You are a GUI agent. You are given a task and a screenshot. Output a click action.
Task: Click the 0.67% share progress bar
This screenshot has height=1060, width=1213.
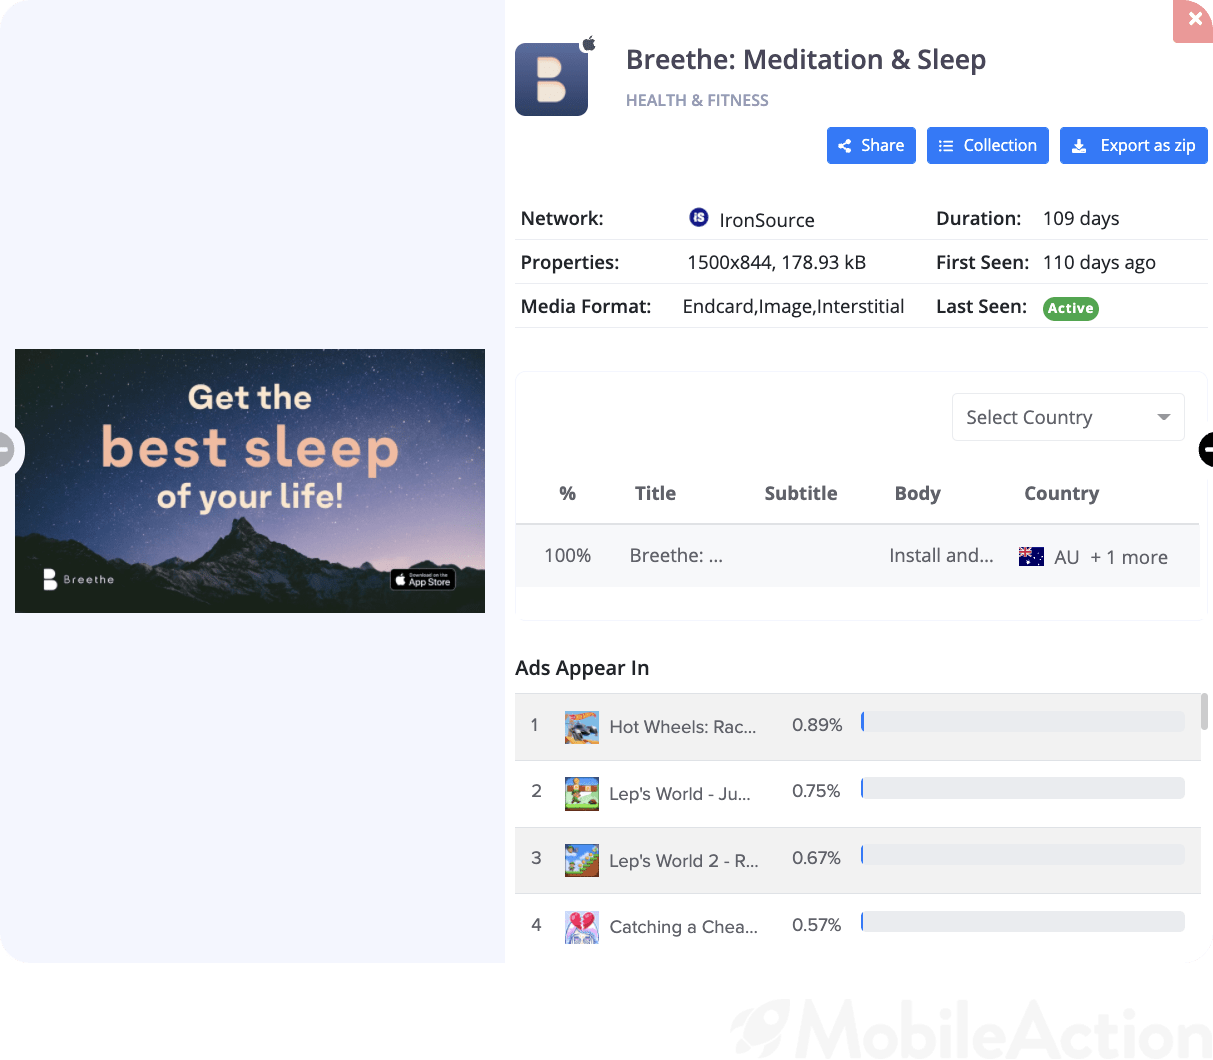[x=1023, y=855]
